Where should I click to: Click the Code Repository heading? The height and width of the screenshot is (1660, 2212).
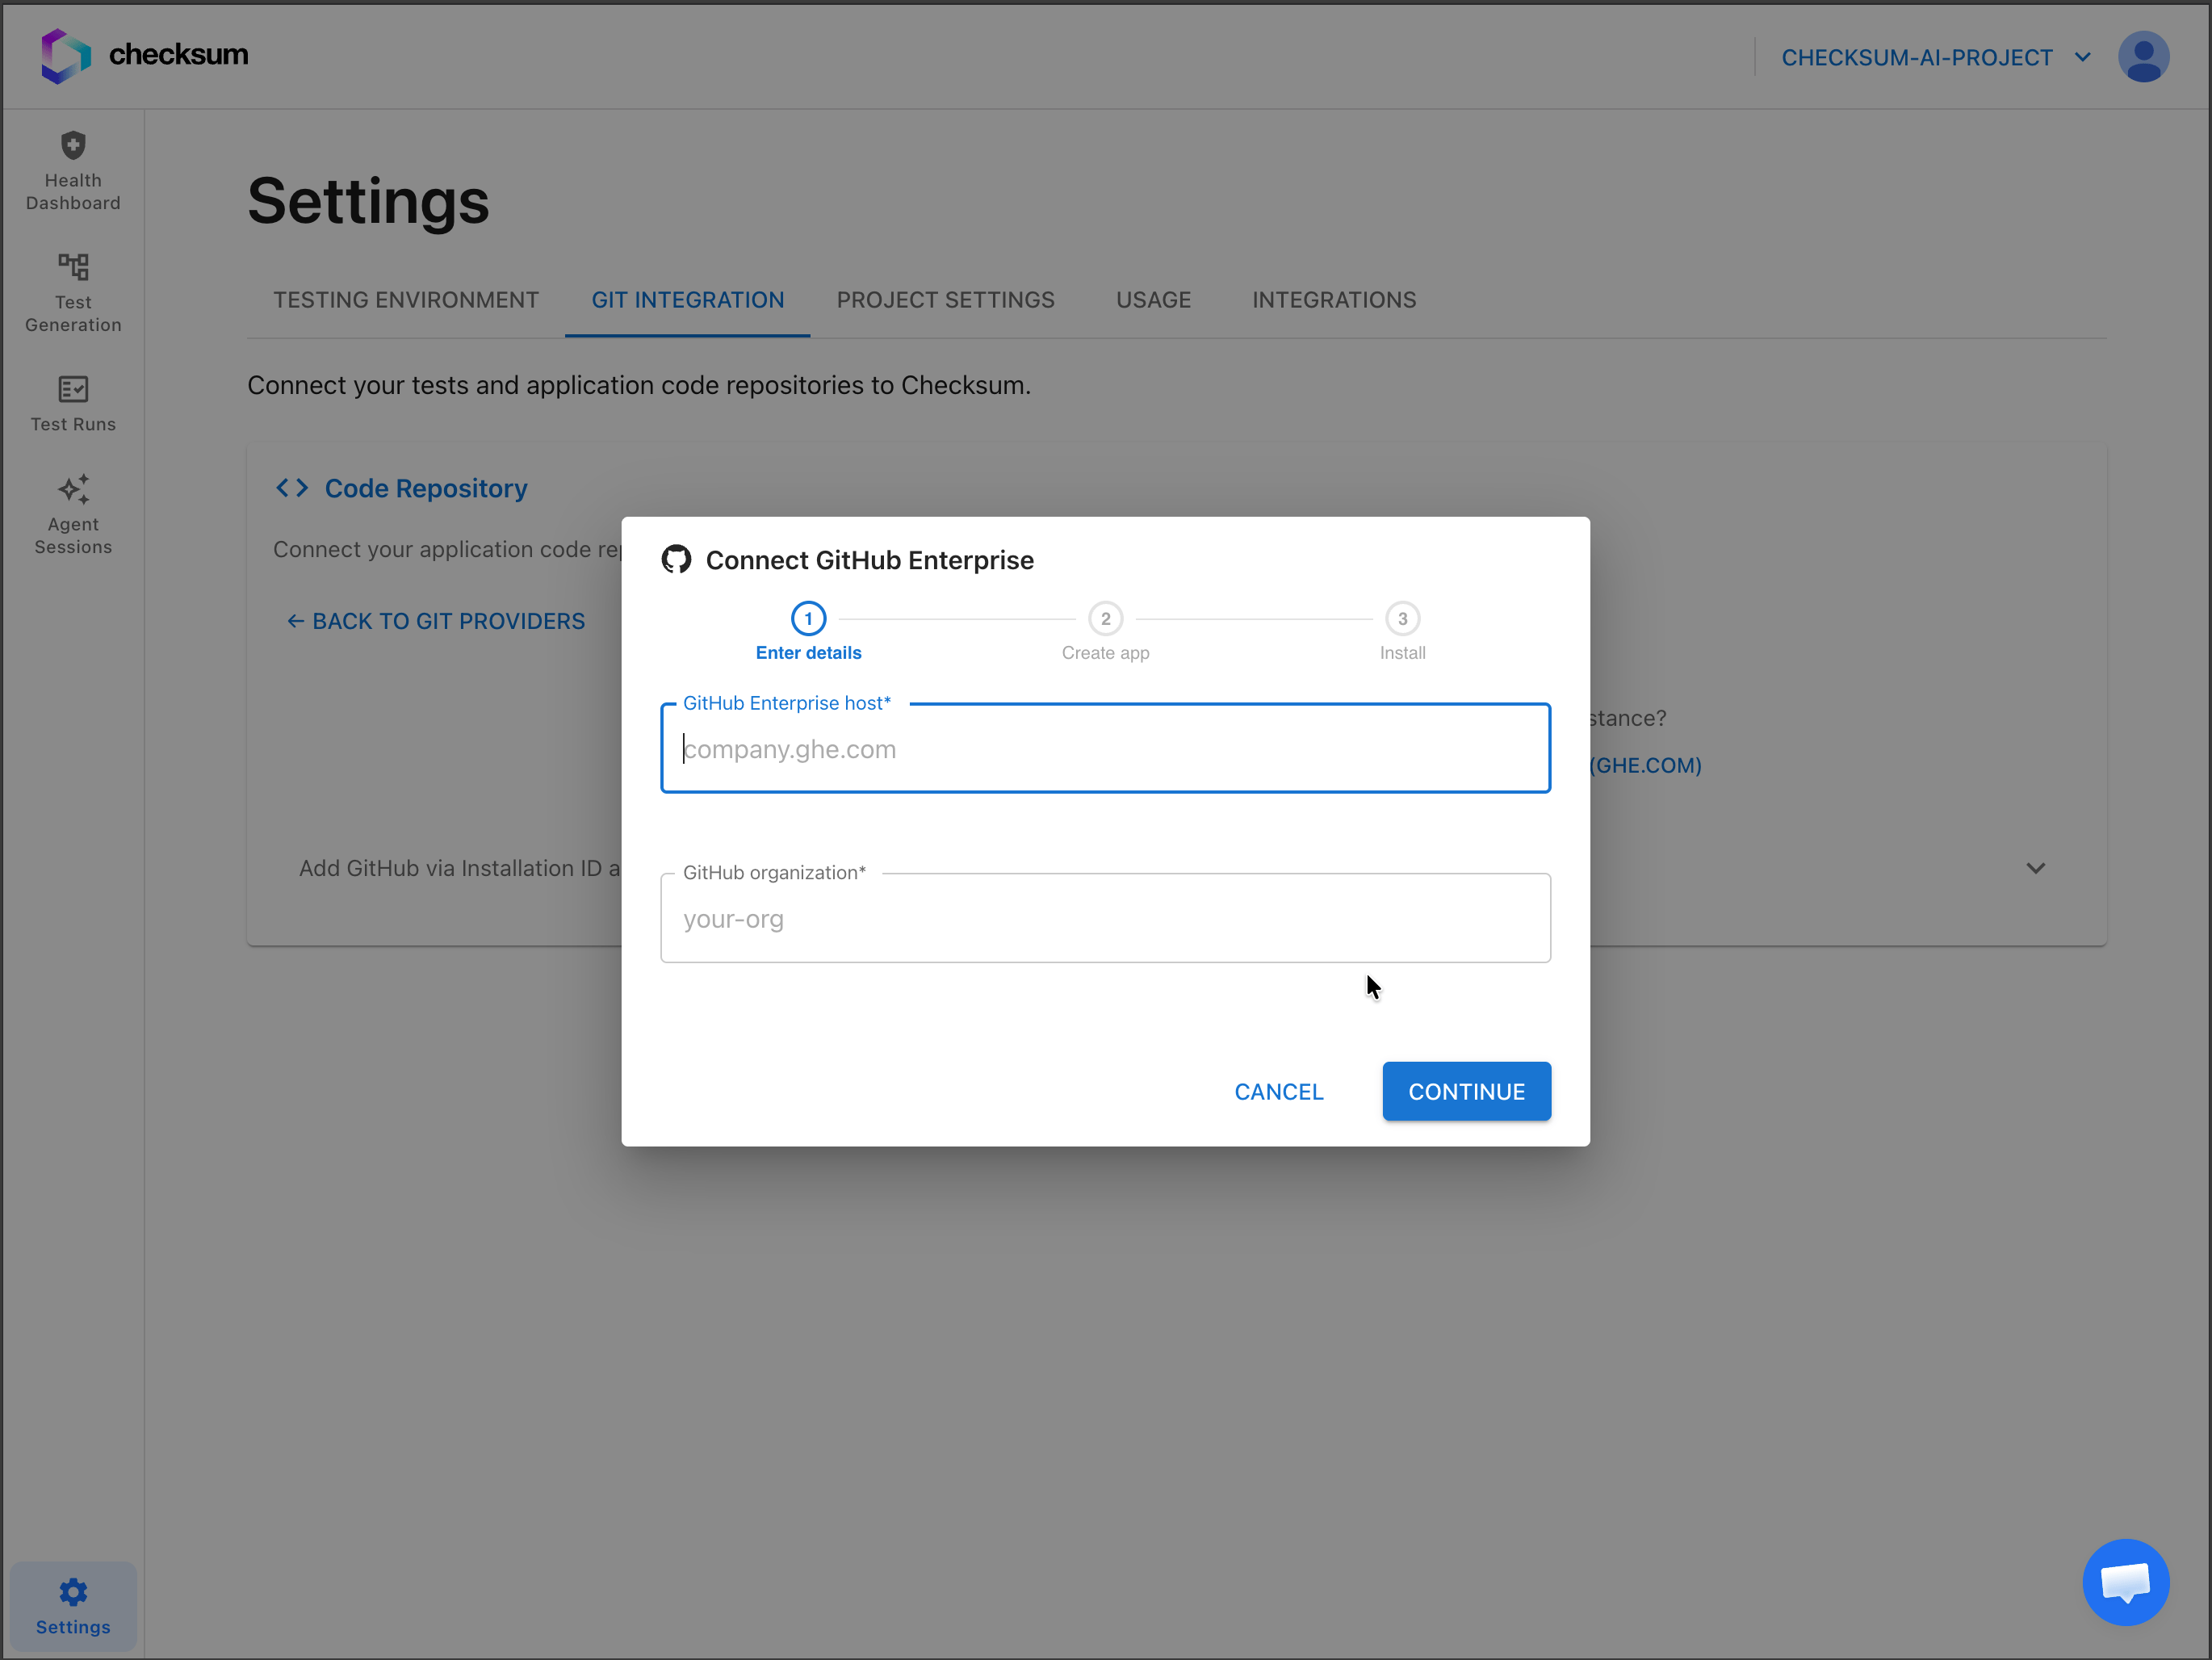[426, 489]
